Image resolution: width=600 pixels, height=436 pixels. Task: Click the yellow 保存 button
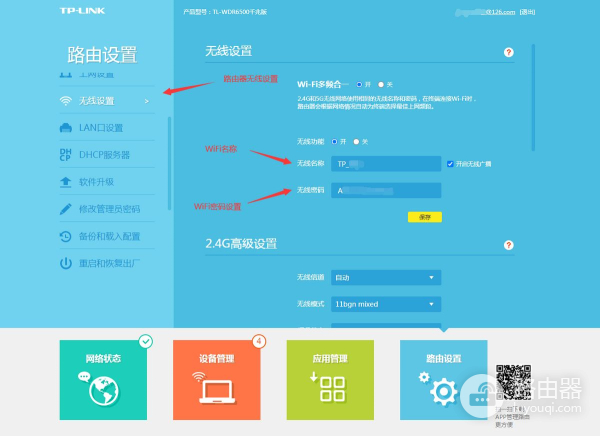[x=425, y=217]
